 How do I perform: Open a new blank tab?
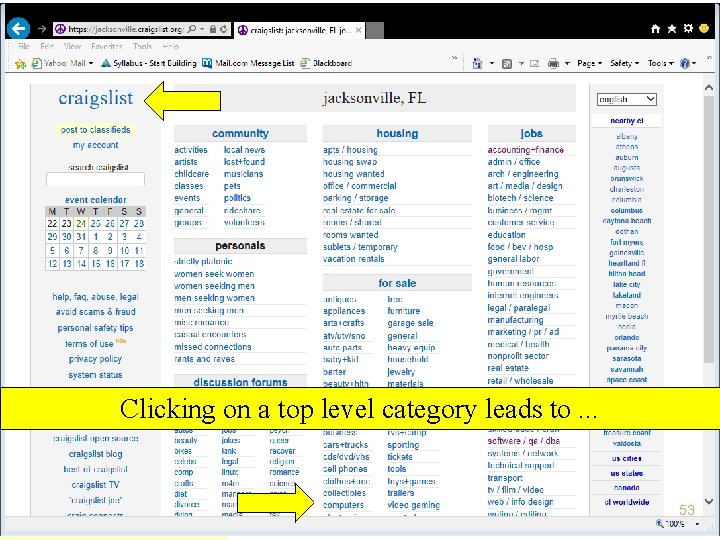[x=375, y=30]
